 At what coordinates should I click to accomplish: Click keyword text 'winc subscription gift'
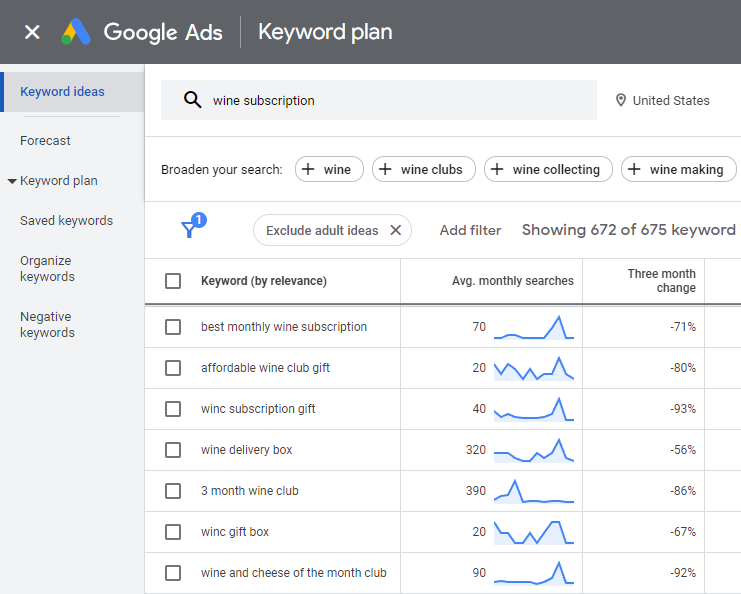click(x=258, y=409)
